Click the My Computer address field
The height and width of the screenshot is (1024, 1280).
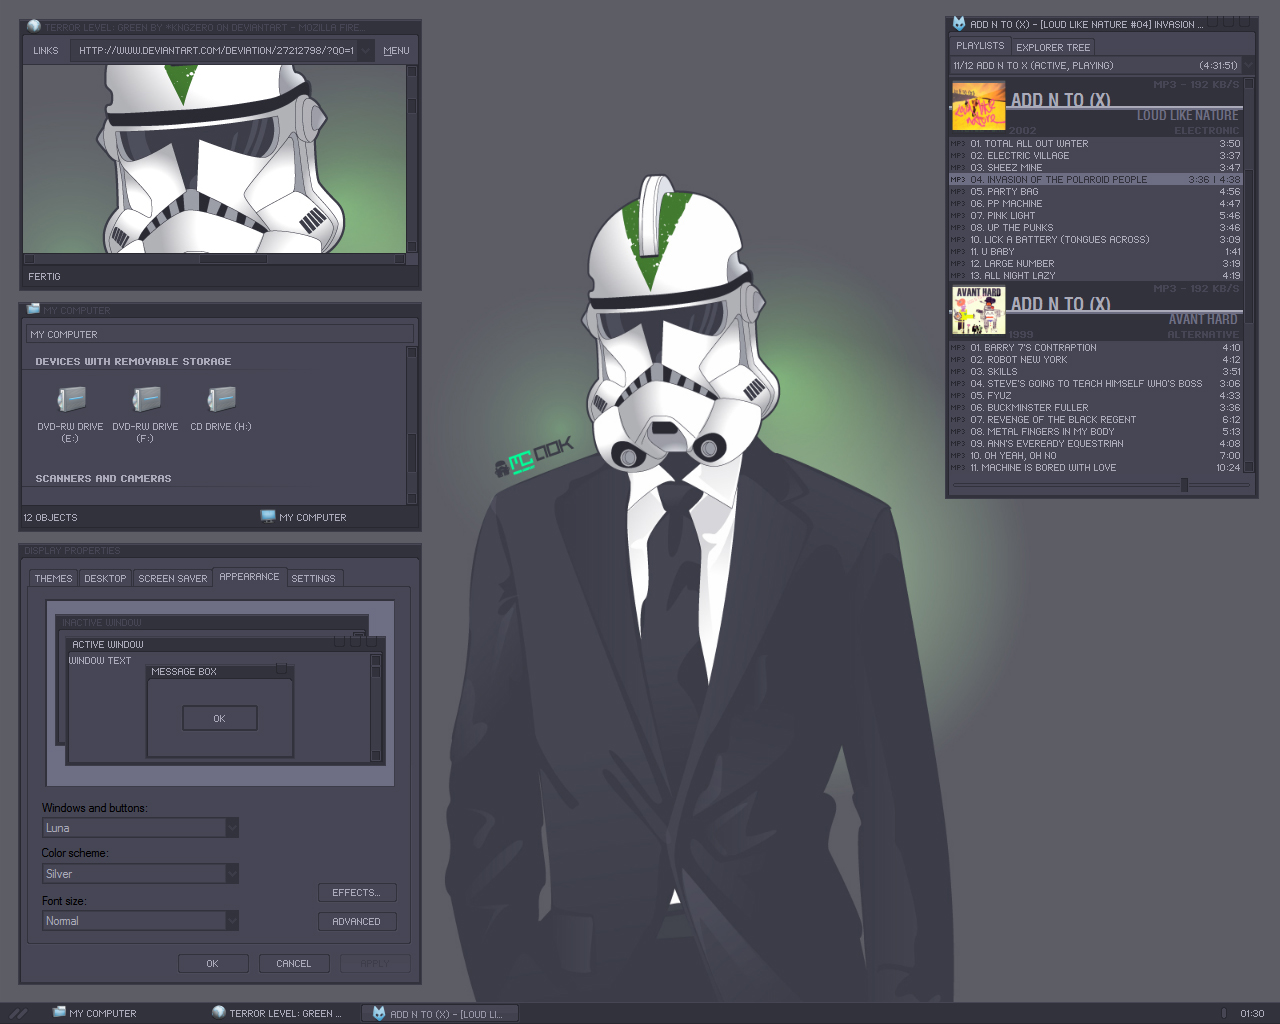tap(219, 334)
